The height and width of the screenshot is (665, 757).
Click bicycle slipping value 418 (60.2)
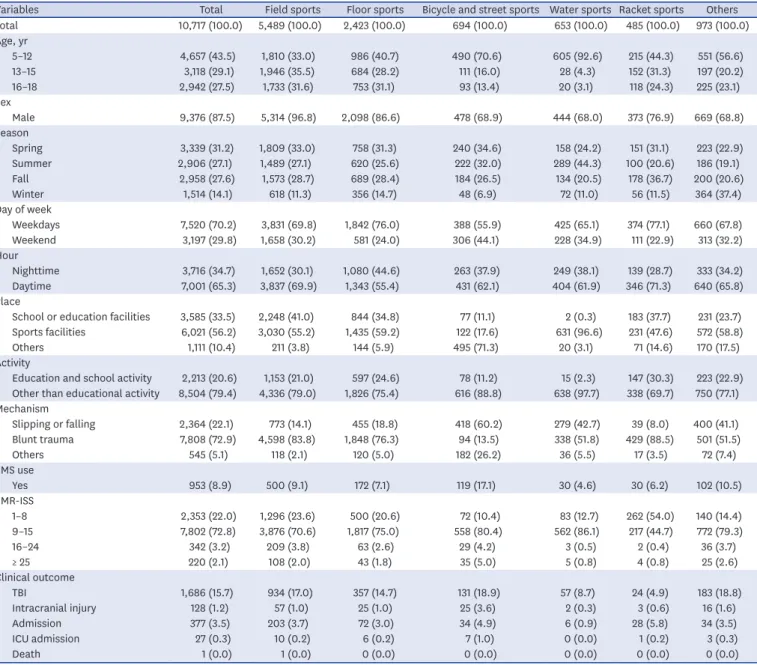tap(478, 424)
